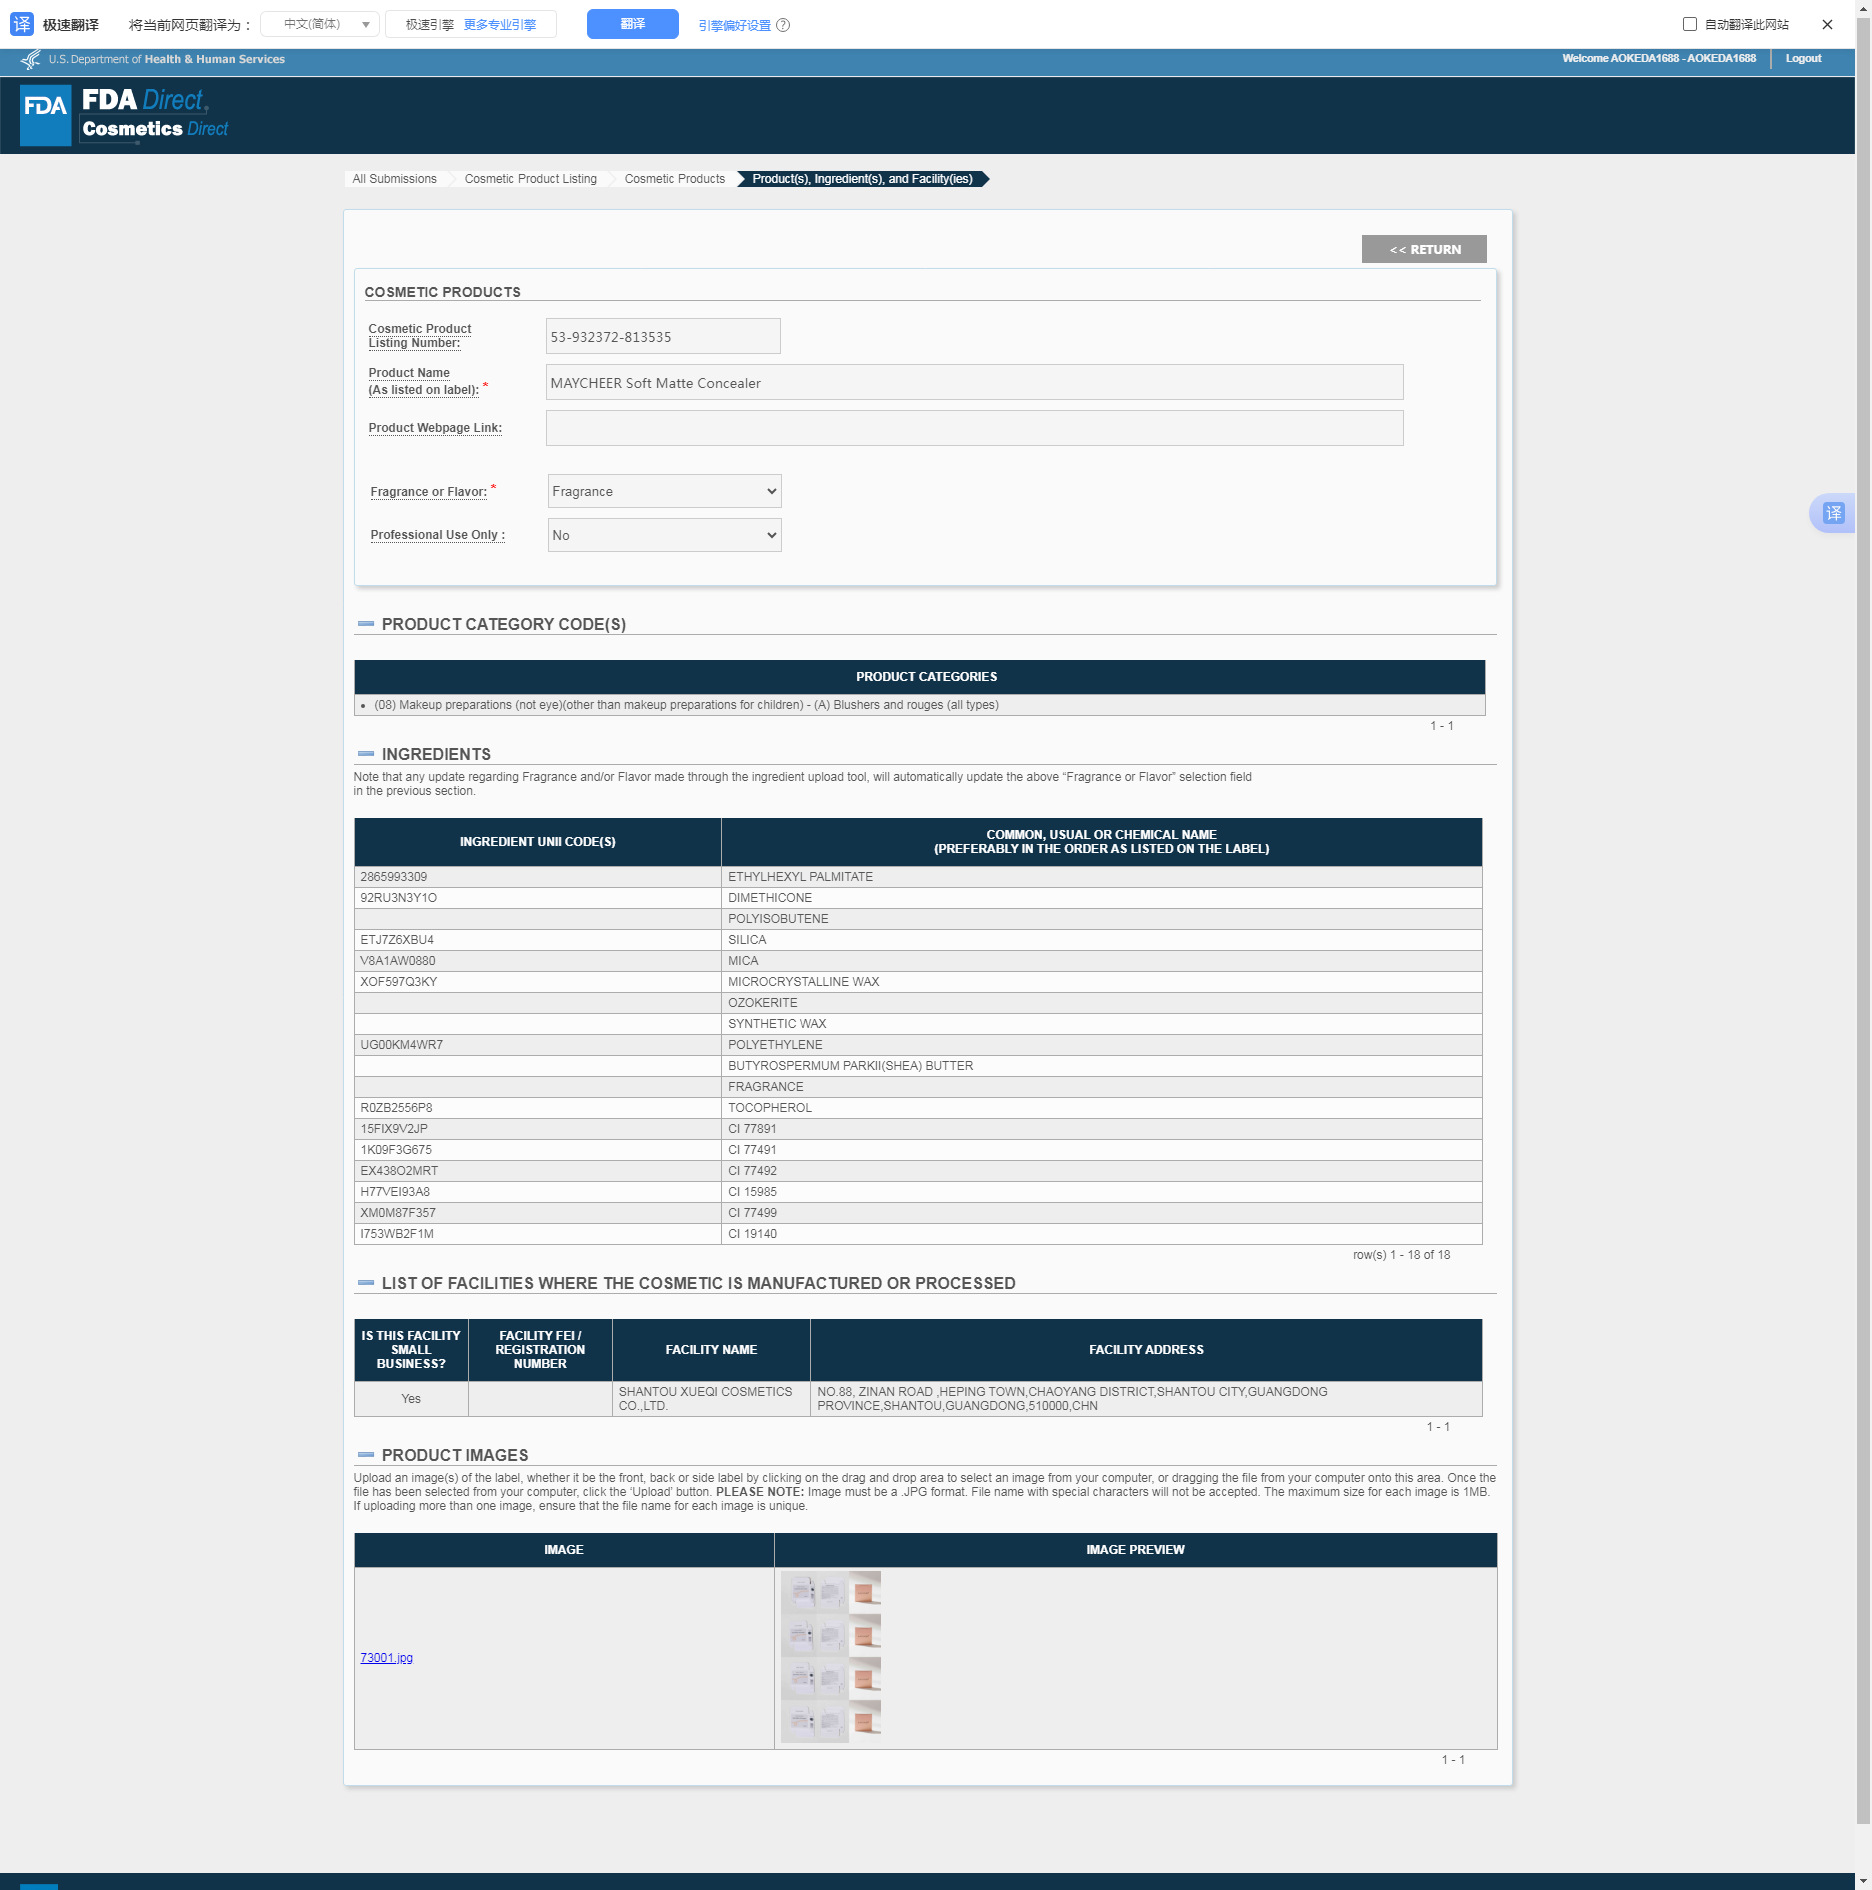The image size is (1872, 1890).
Task: Close the translation bar
Action: point(1827,24)
